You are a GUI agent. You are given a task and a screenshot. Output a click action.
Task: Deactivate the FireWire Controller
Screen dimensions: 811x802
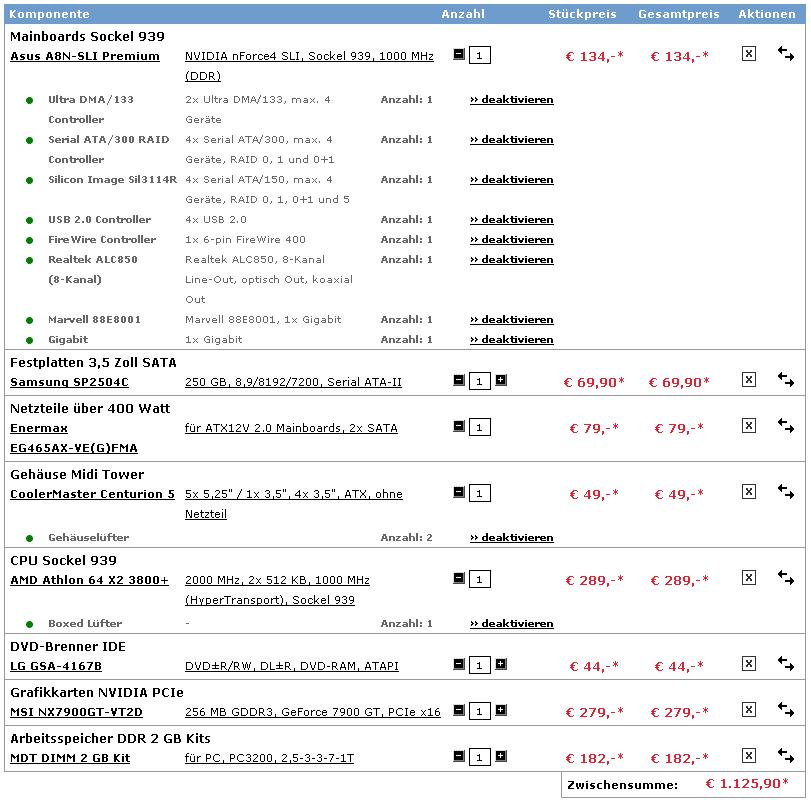pos(512,239)
